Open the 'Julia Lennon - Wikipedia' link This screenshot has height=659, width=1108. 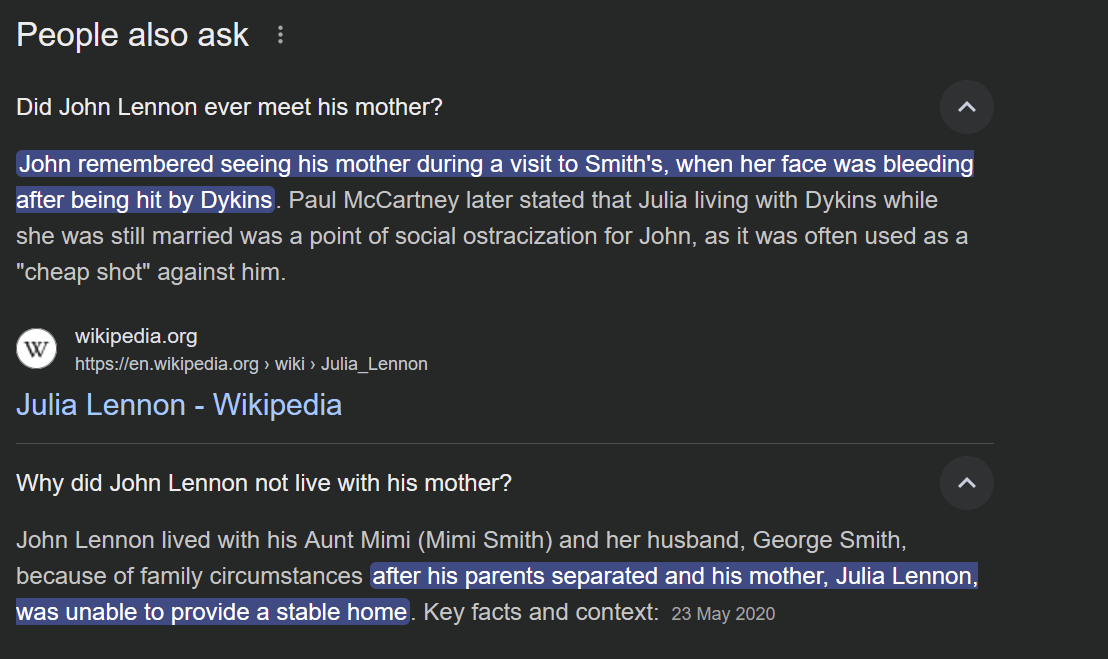pos(179,405)
